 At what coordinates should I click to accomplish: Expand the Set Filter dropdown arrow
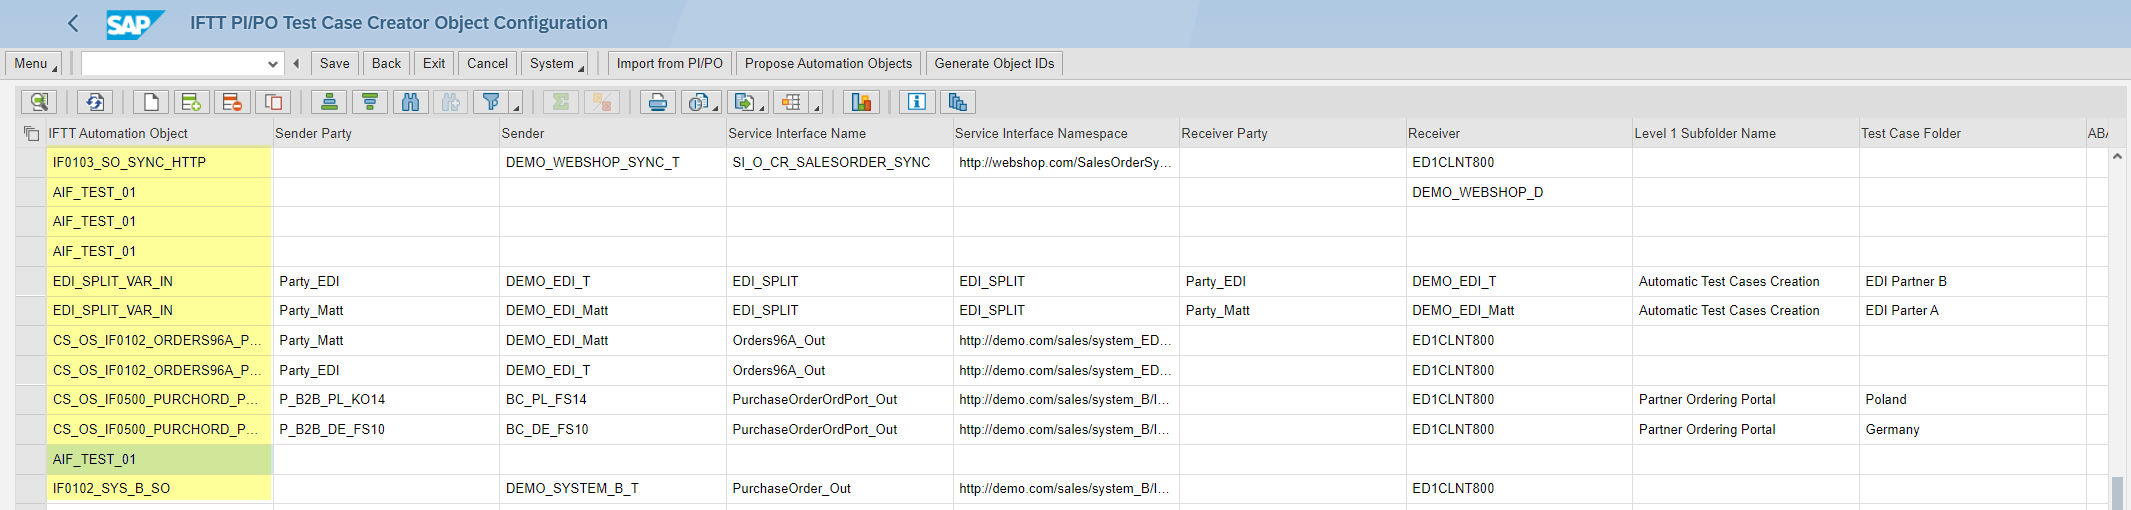tap(516, 105)
